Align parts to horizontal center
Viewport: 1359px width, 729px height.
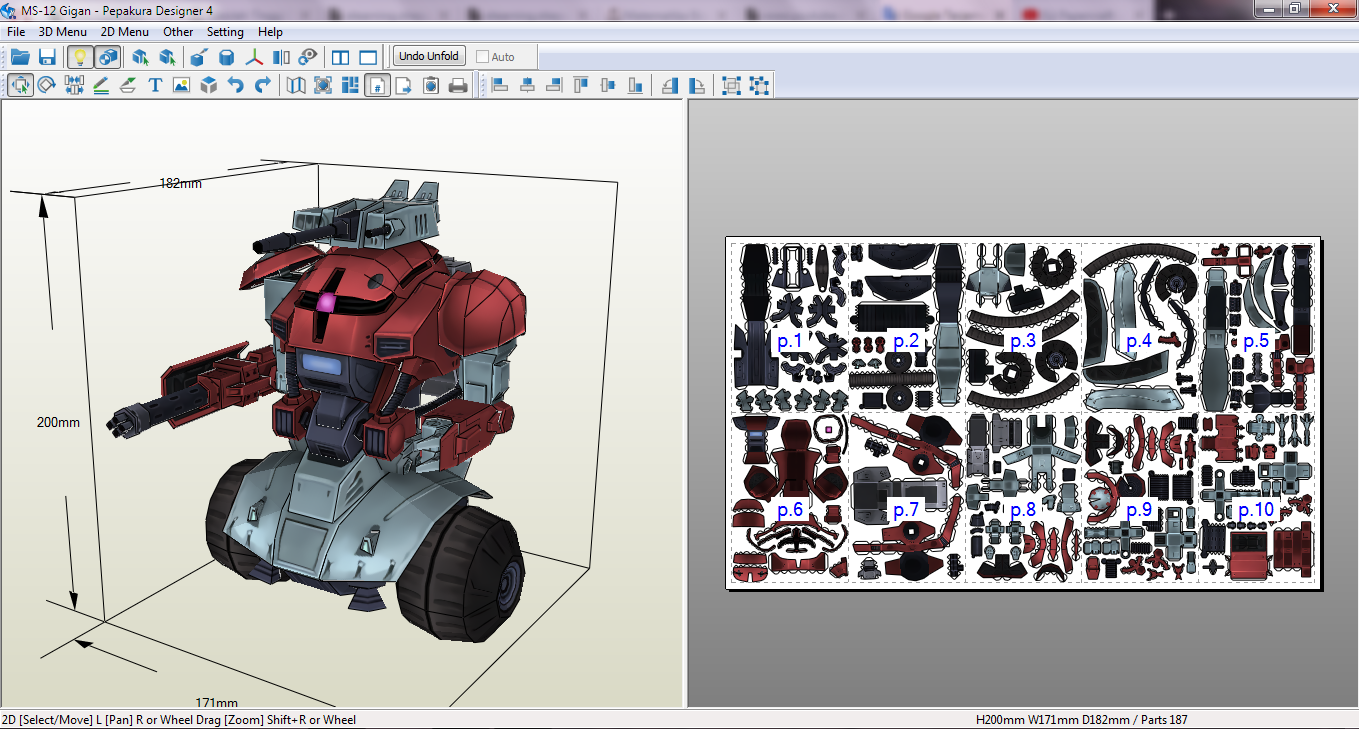coord(527,85)
